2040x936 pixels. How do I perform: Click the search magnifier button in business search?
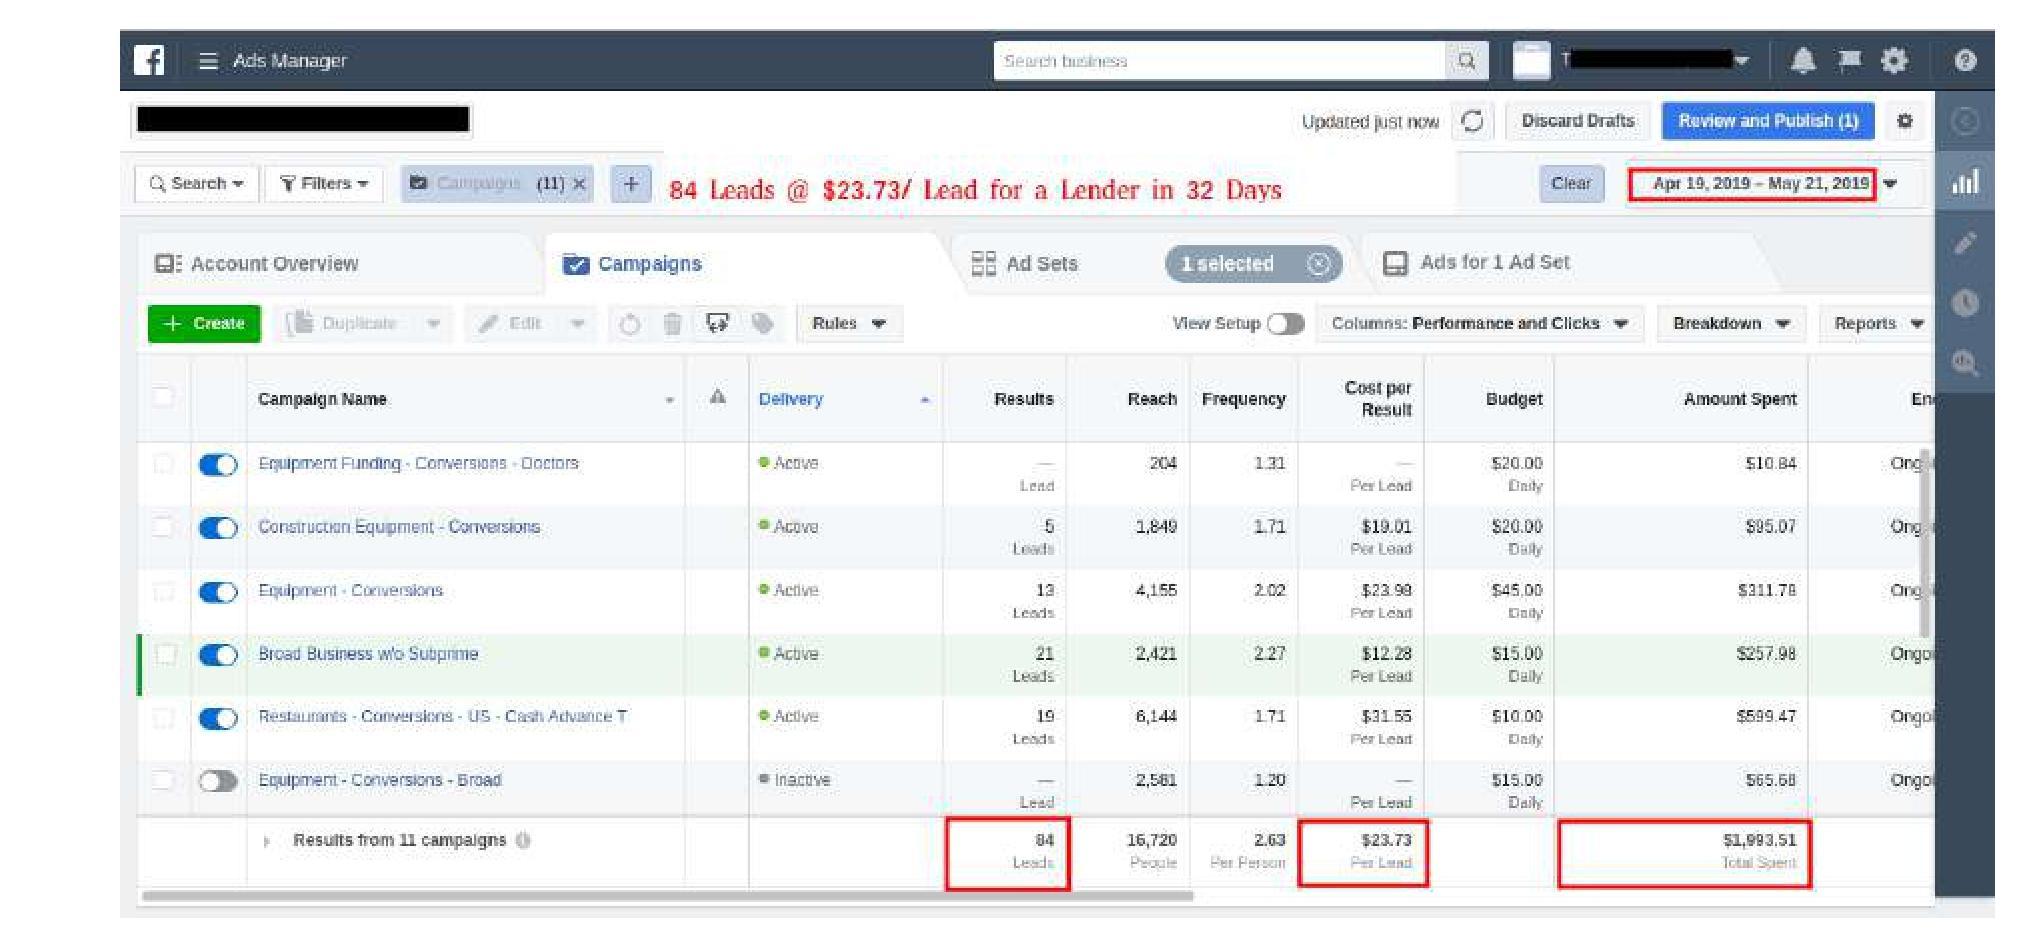coord(1466,61)
